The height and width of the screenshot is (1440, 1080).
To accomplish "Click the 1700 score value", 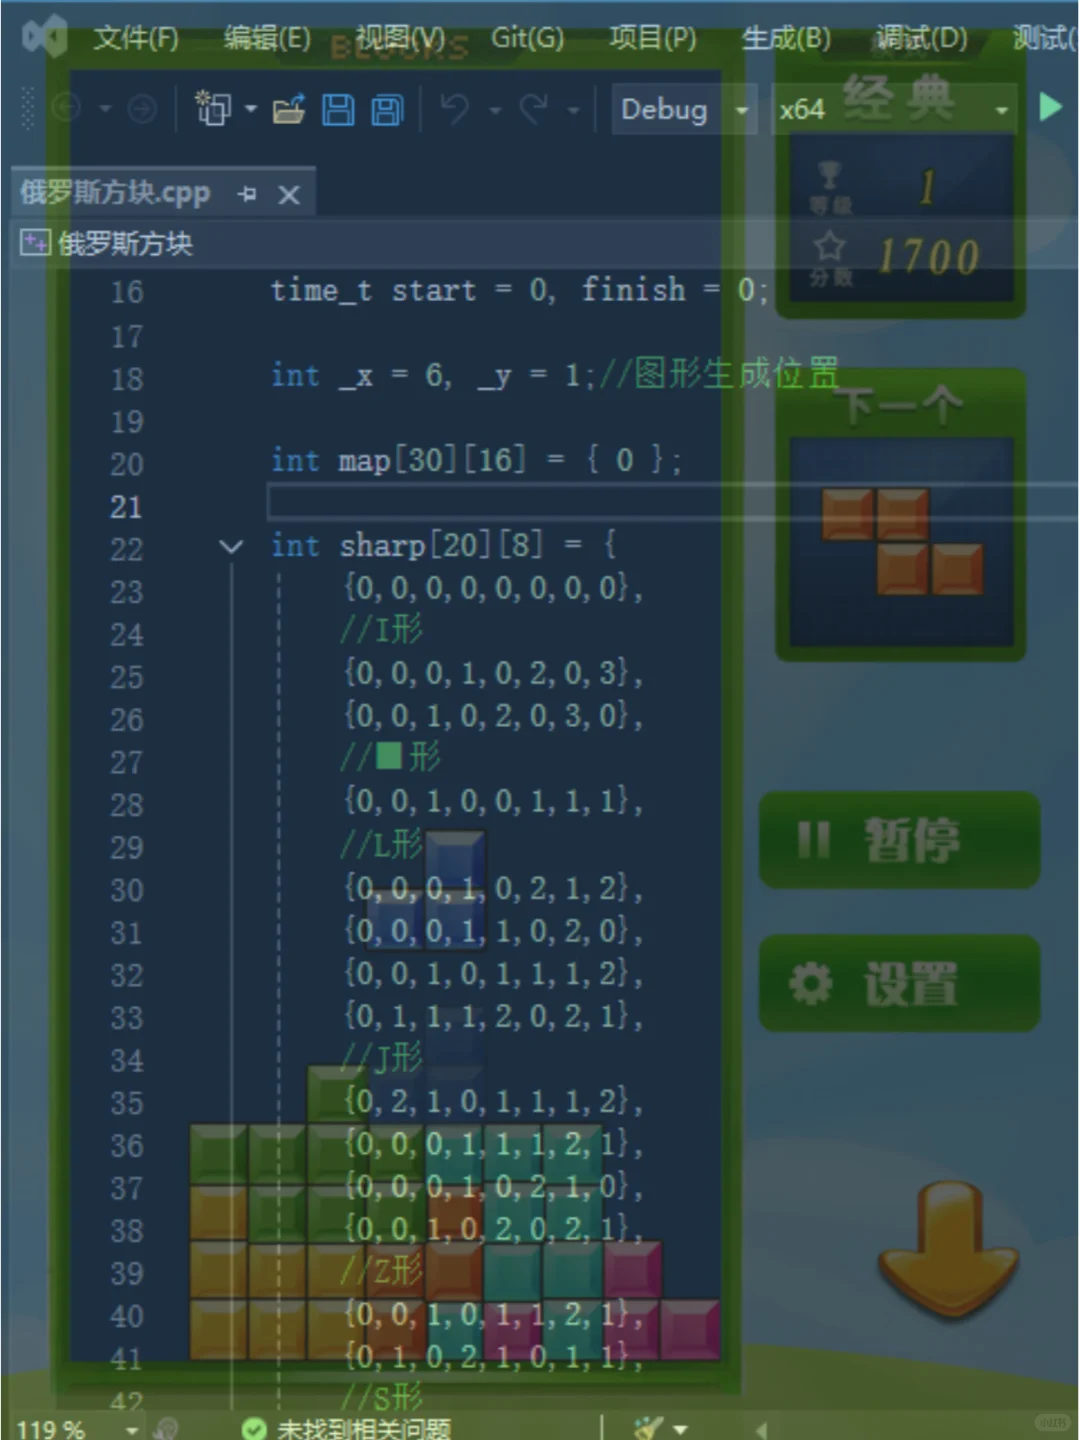I will click(x=929, y=257).
